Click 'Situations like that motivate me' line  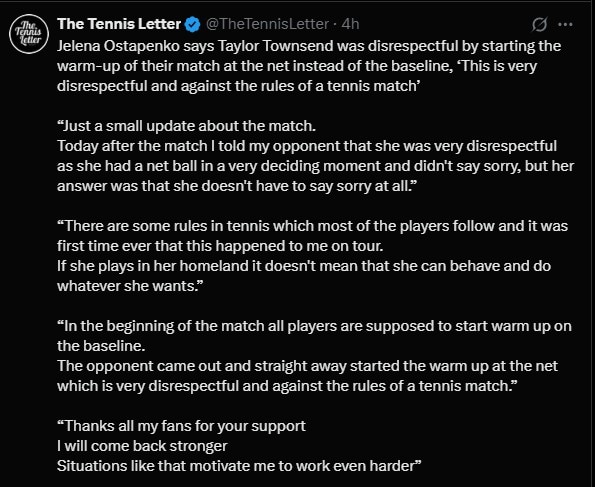(x=239, y=466)
